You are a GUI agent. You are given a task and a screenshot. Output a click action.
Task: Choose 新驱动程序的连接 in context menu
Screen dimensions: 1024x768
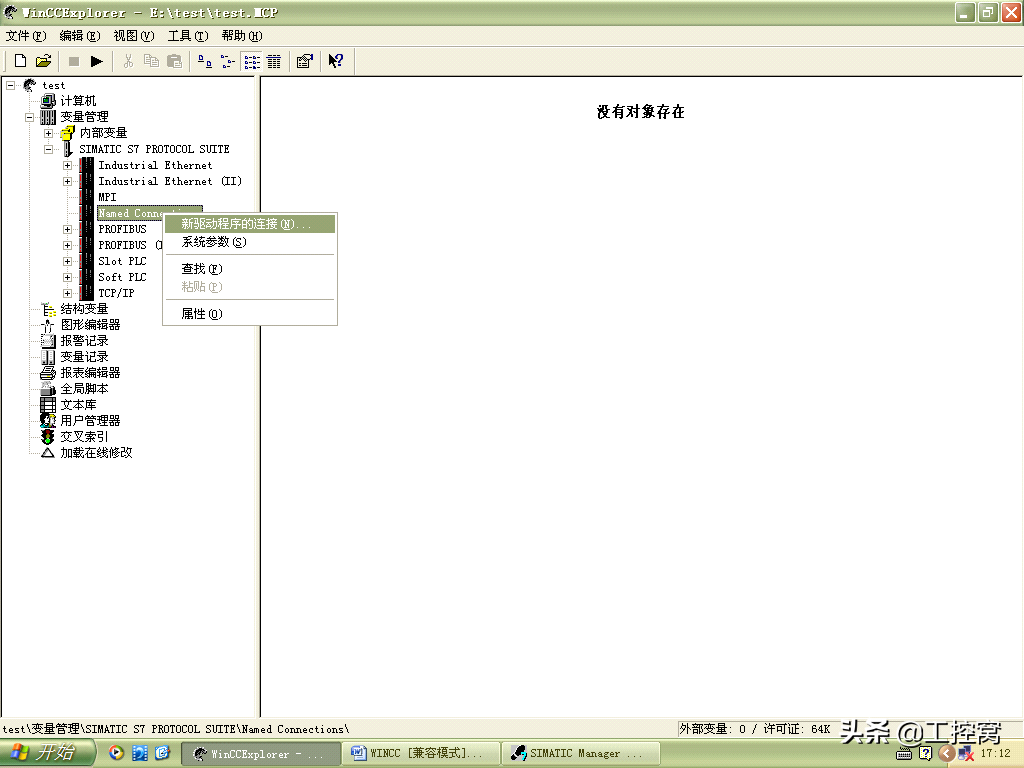[245, 224]
